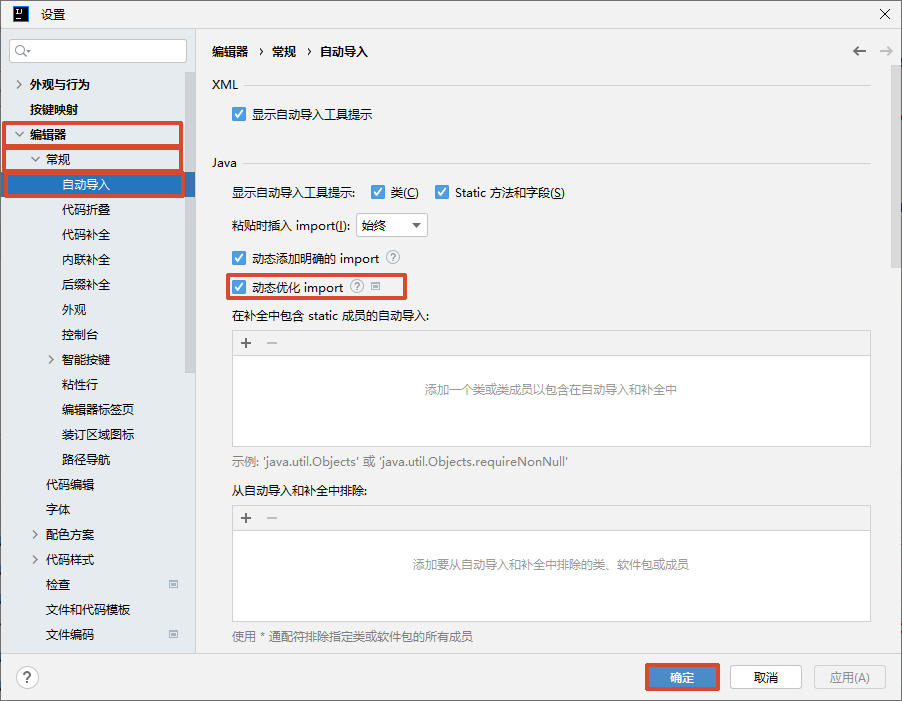Screen dimensions: 902x701
Task: Click the question mark help button at bottom left
Action: pyautogui.click(x=27, y=677)
